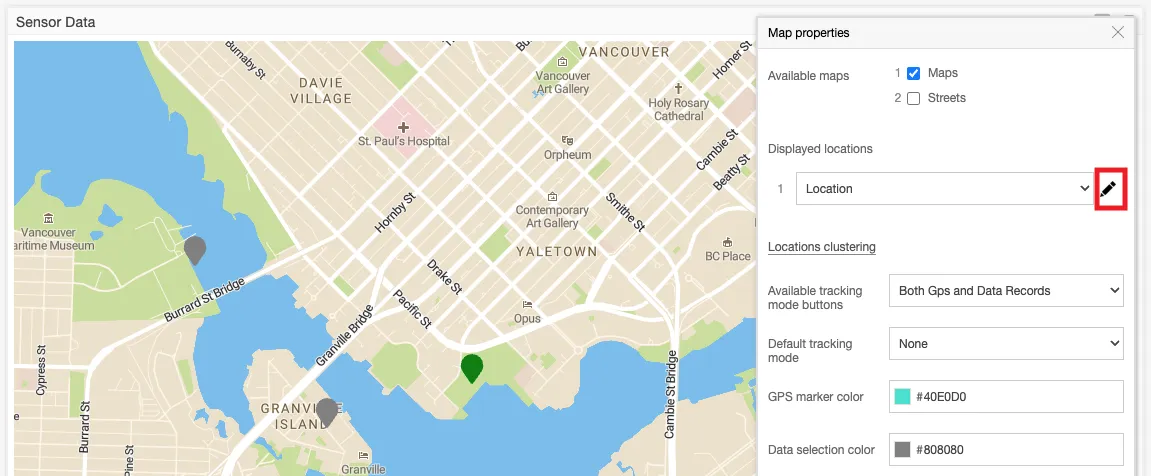Click the gray marker near Maritime Museum
The image size is (1151, 476).
pos(195,248)
